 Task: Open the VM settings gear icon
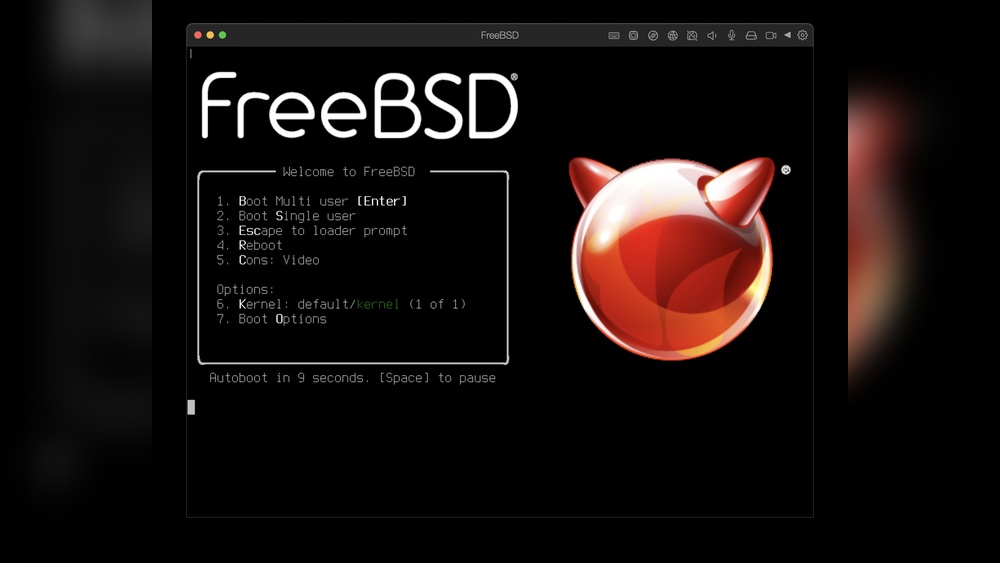coord(803,35)
